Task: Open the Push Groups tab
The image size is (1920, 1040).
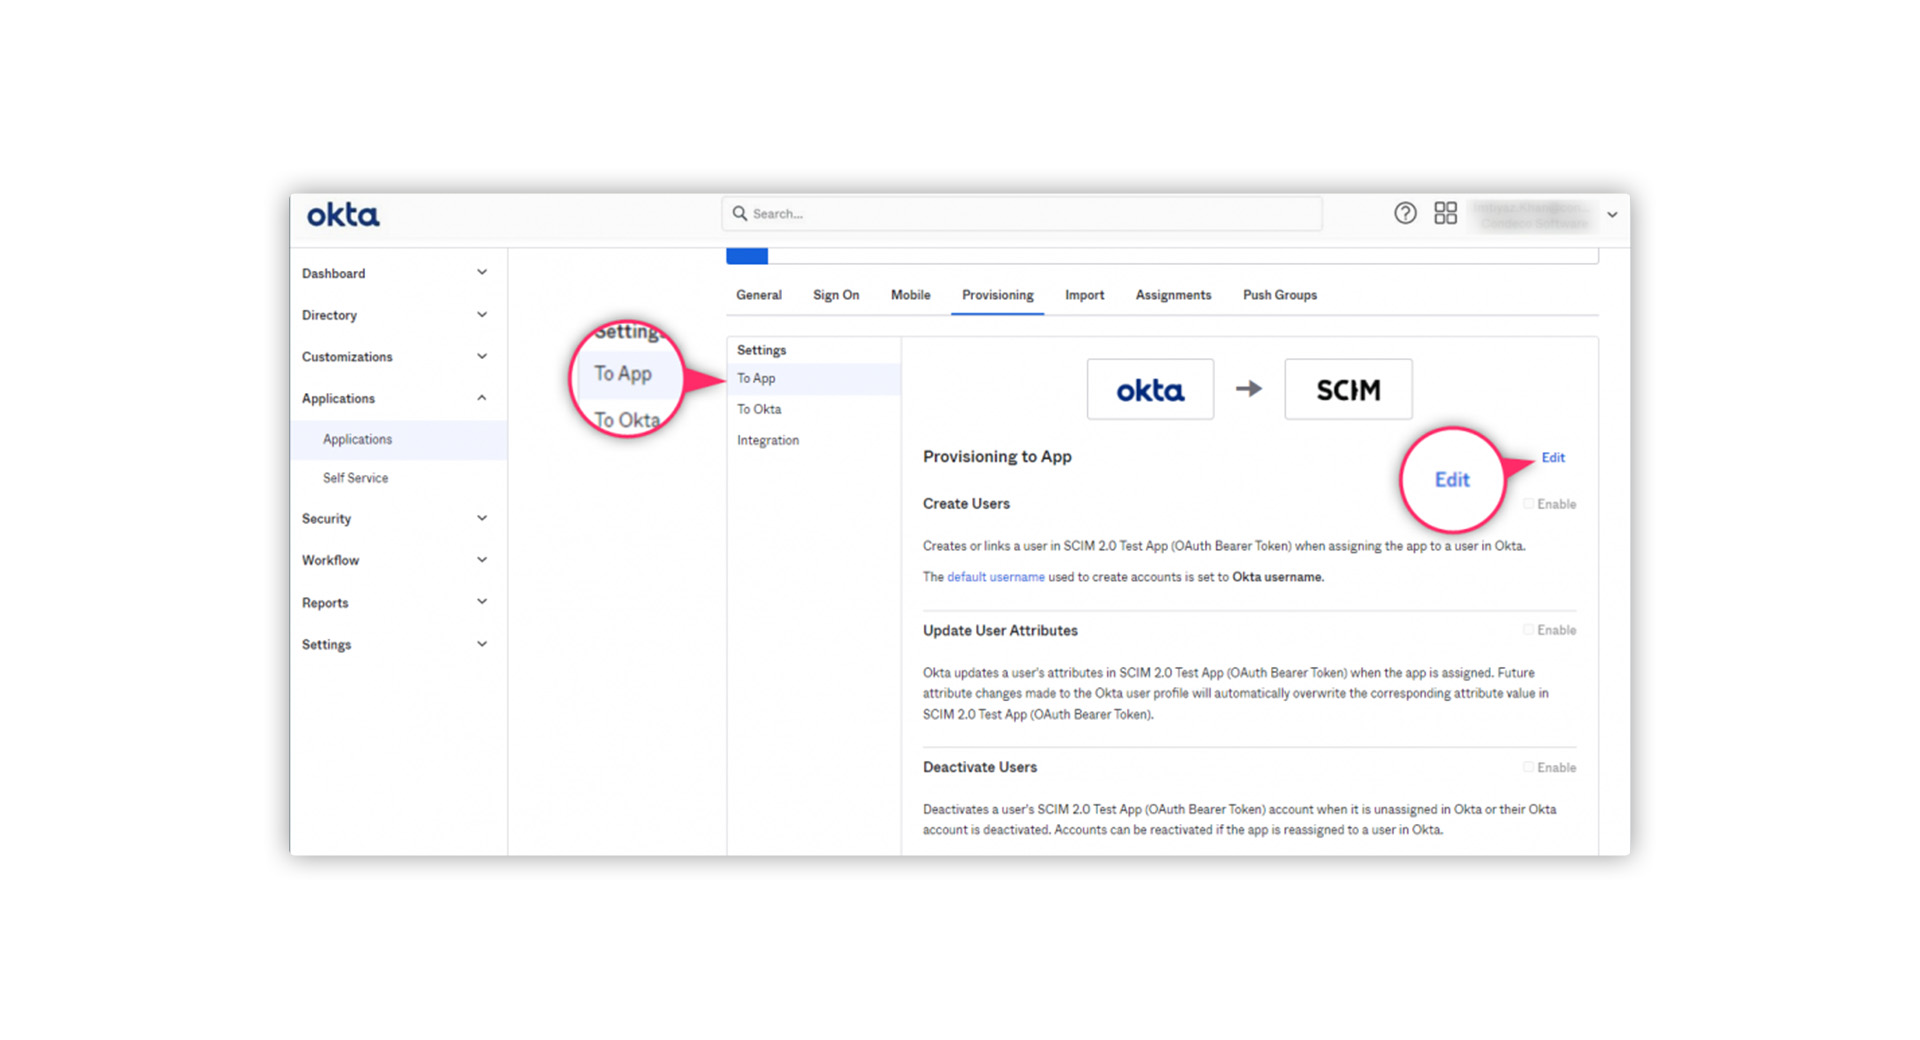Action: pos(1279,295)
